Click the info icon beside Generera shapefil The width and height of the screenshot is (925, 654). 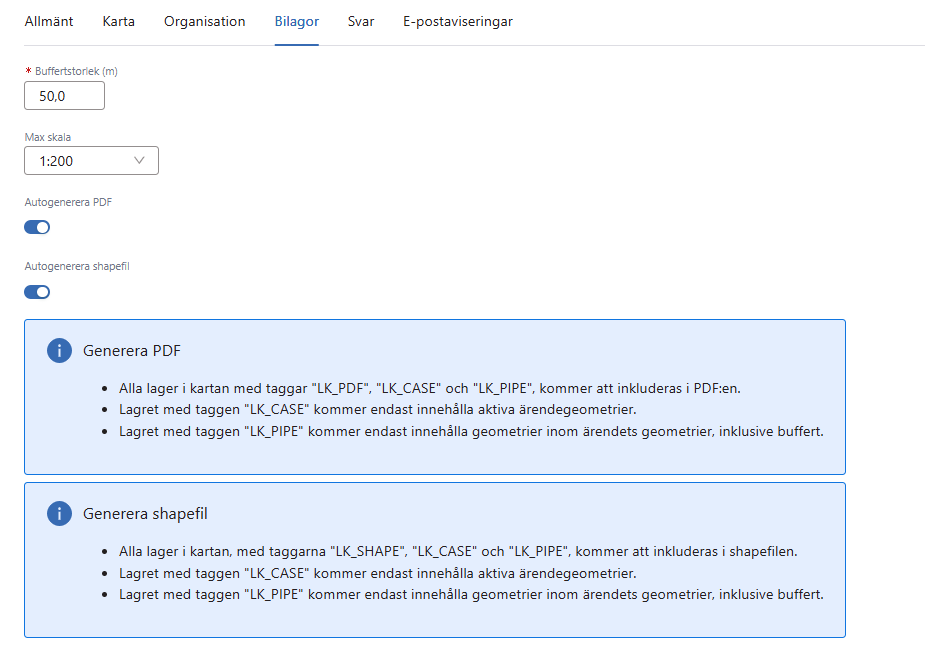tap(59, 514)
